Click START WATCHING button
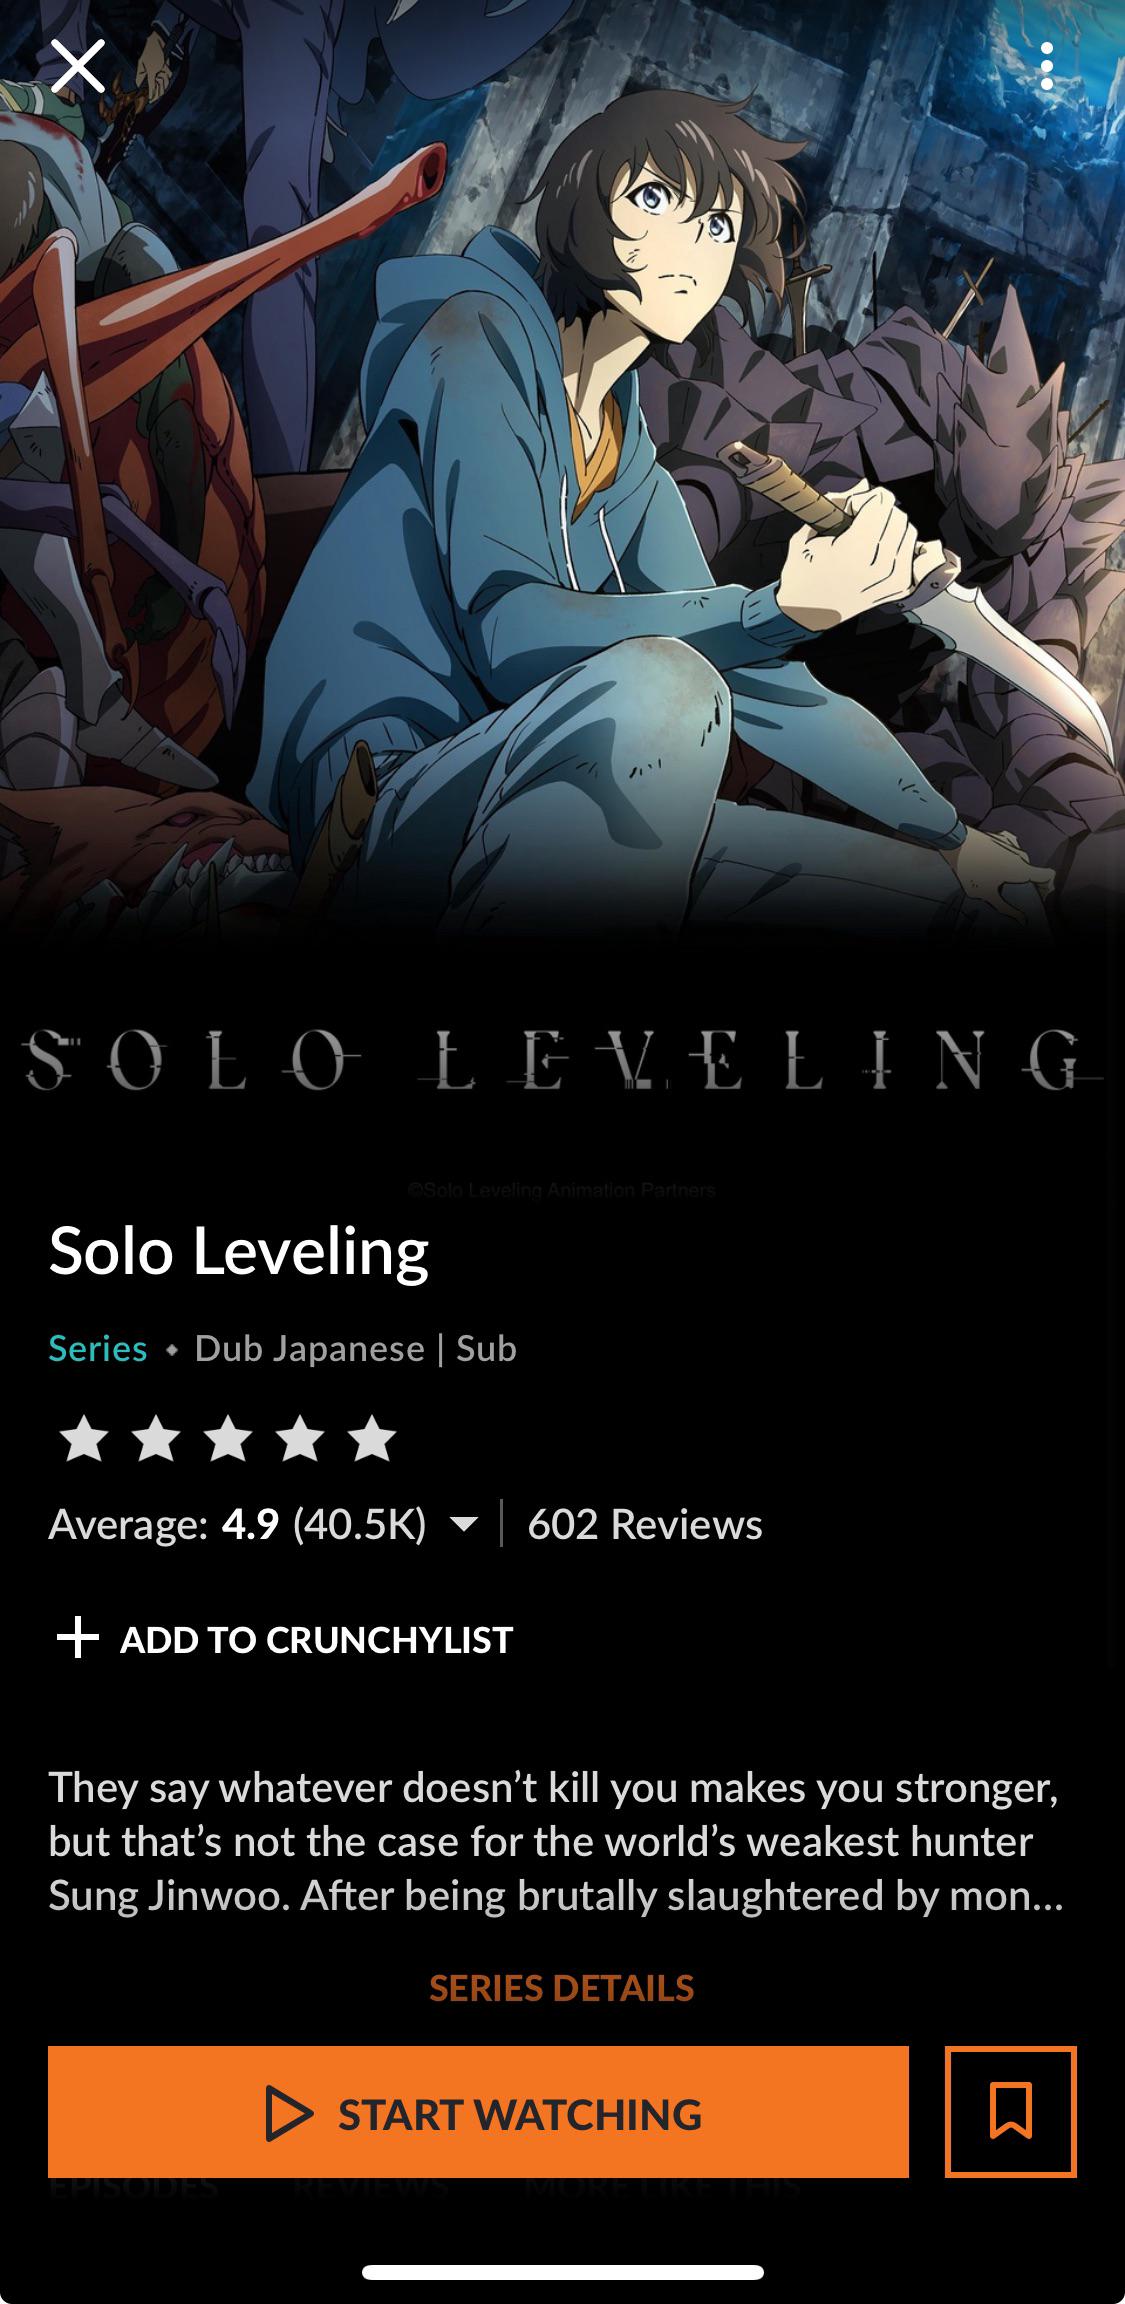This screenshot has width=1125, height=2304. pyautogui.click(x=478, y=2111)
